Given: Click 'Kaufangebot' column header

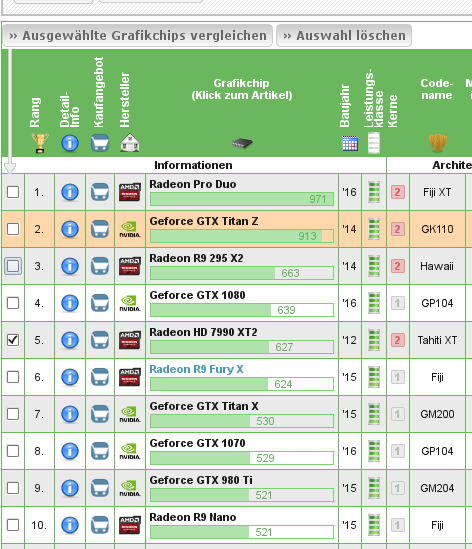Looking at the screenshot, I should (x=99, y=92).
